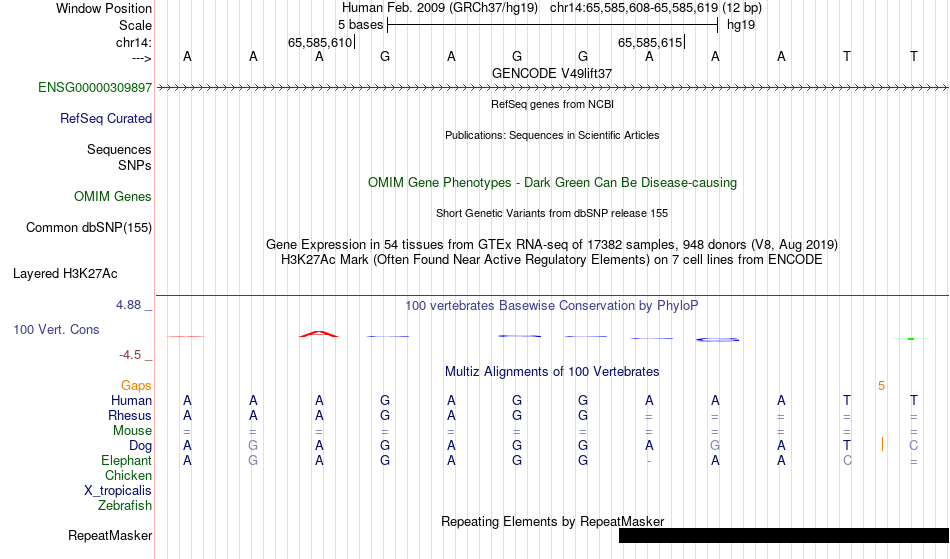Viewport: 950px width, 559px height.
Task: Click the H3K27Ac Mark ENCODE track title
Action: (552, 260)
